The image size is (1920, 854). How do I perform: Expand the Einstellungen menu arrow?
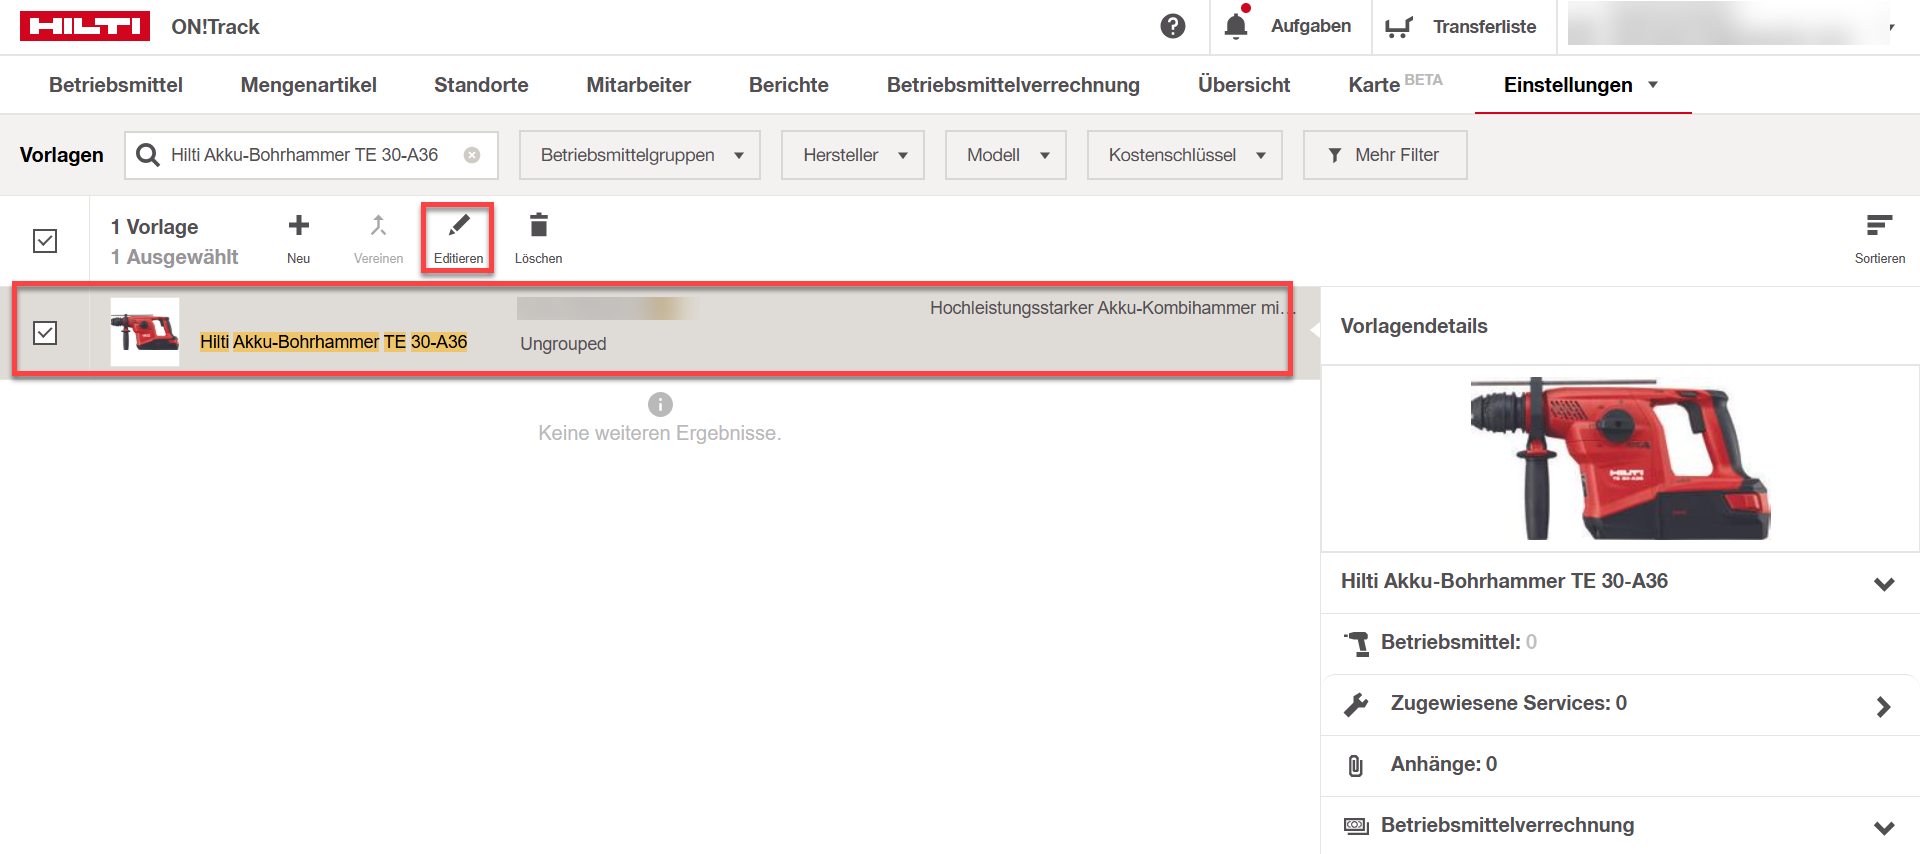(1653, 85)
